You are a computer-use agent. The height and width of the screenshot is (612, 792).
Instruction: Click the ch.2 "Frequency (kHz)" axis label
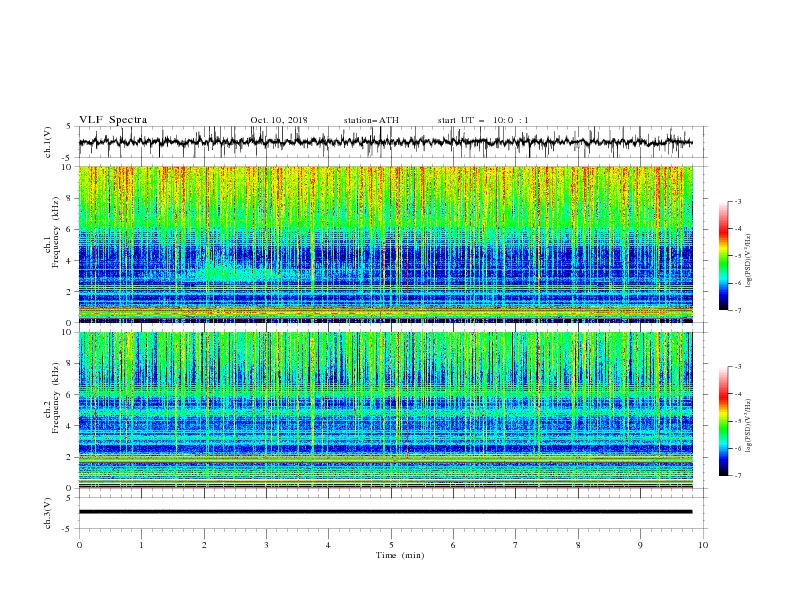tap(56, 398)
